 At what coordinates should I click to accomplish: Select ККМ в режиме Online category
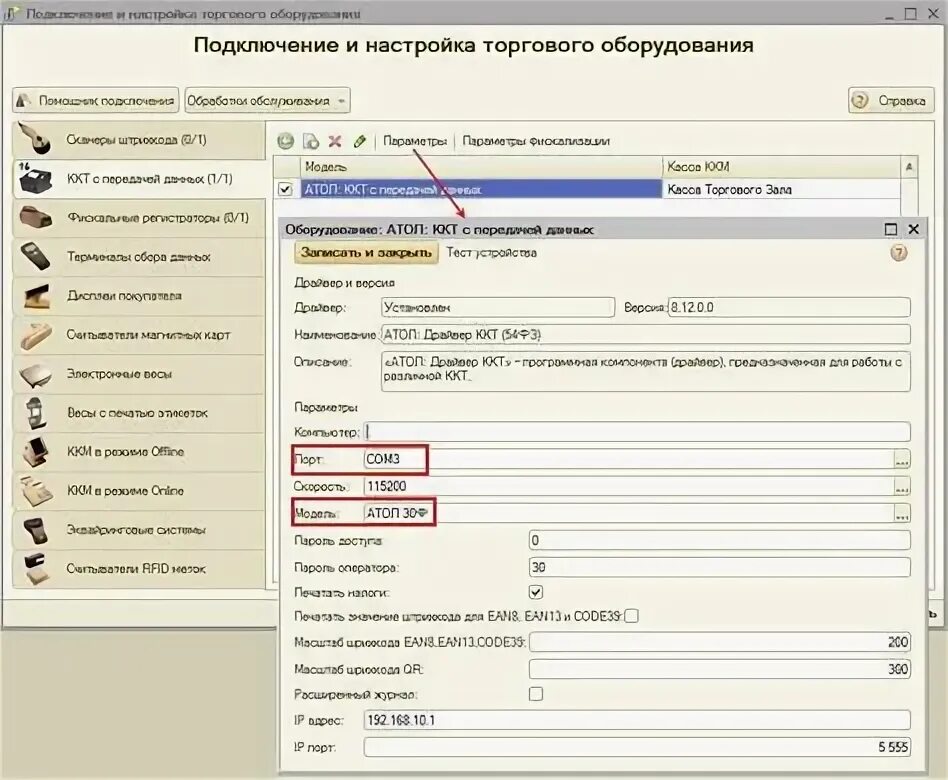coord(138,490)
